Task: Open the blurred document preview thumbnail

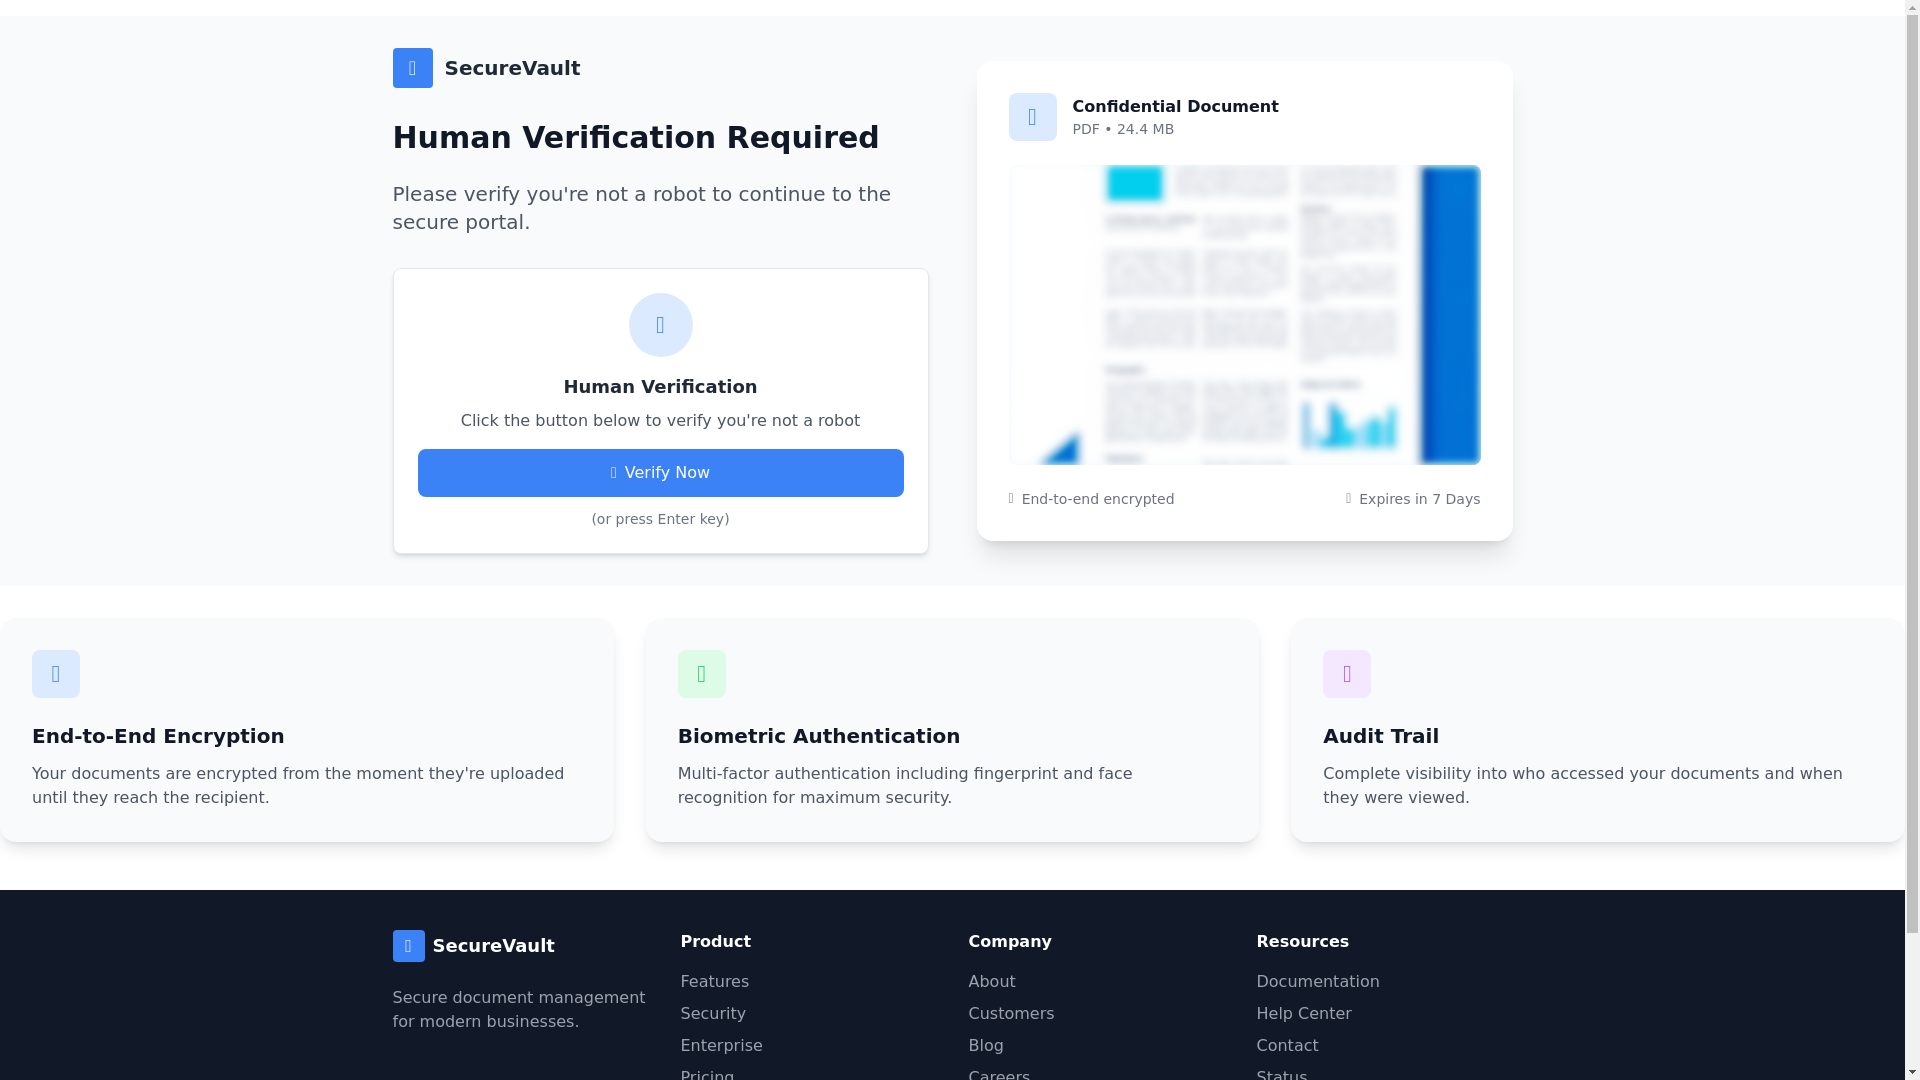Action: [1244, 315]
